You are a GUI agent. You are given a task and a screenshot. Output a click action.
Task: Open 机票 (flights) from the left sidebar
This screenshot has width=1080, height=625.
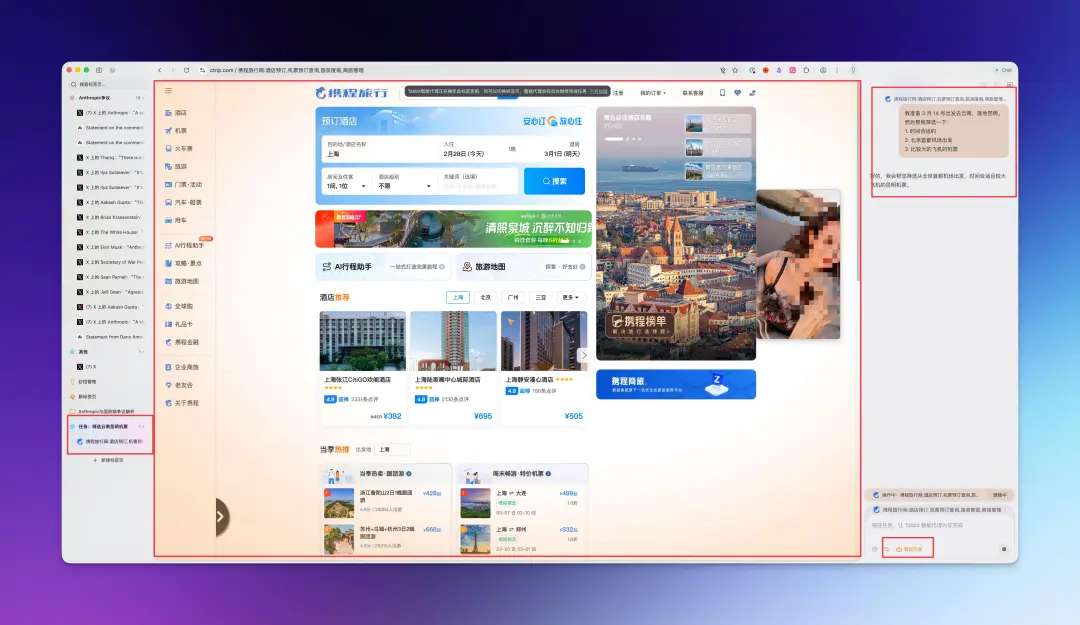pyautogui.click(x=180, y=131)
